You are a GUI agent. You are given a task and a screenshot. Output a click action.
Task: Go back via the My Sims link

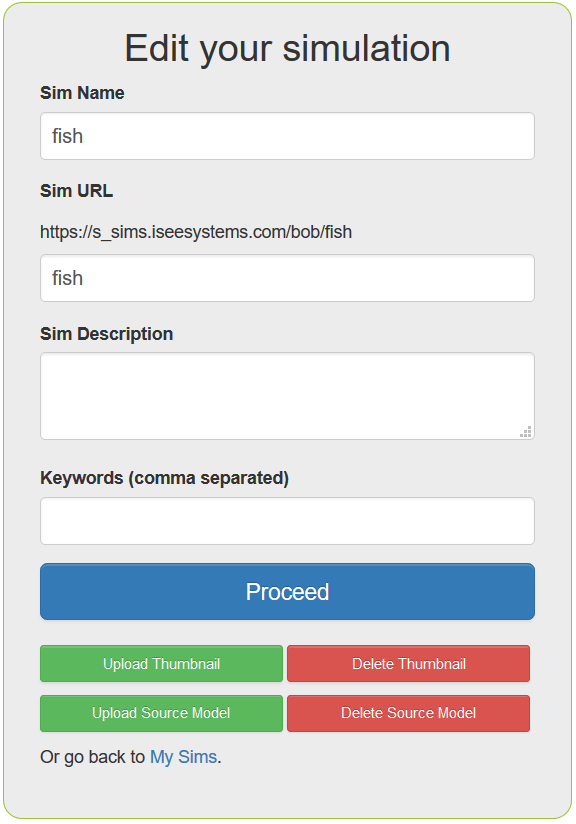click(183, 757)
